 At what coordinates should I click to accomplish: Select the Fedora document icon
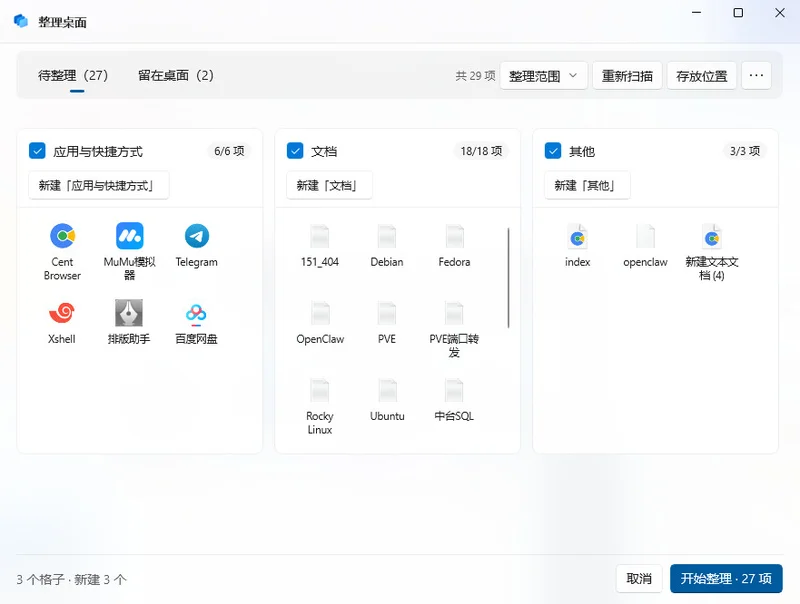[454, 236]
